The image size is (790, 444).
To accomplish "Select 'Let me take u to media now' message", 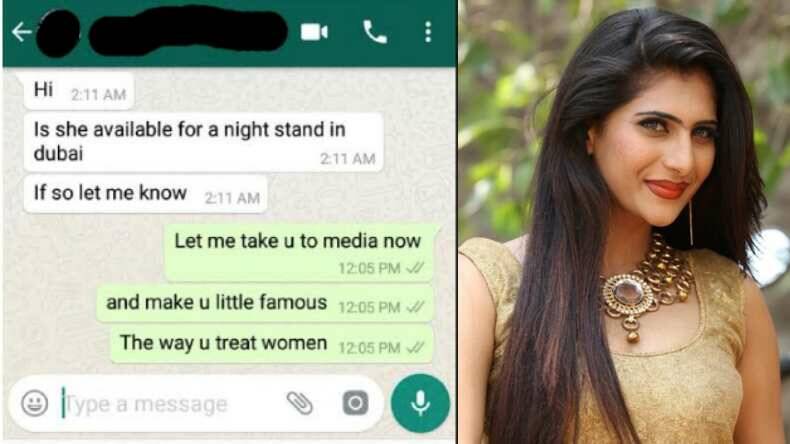I will (x=300, y=252).
